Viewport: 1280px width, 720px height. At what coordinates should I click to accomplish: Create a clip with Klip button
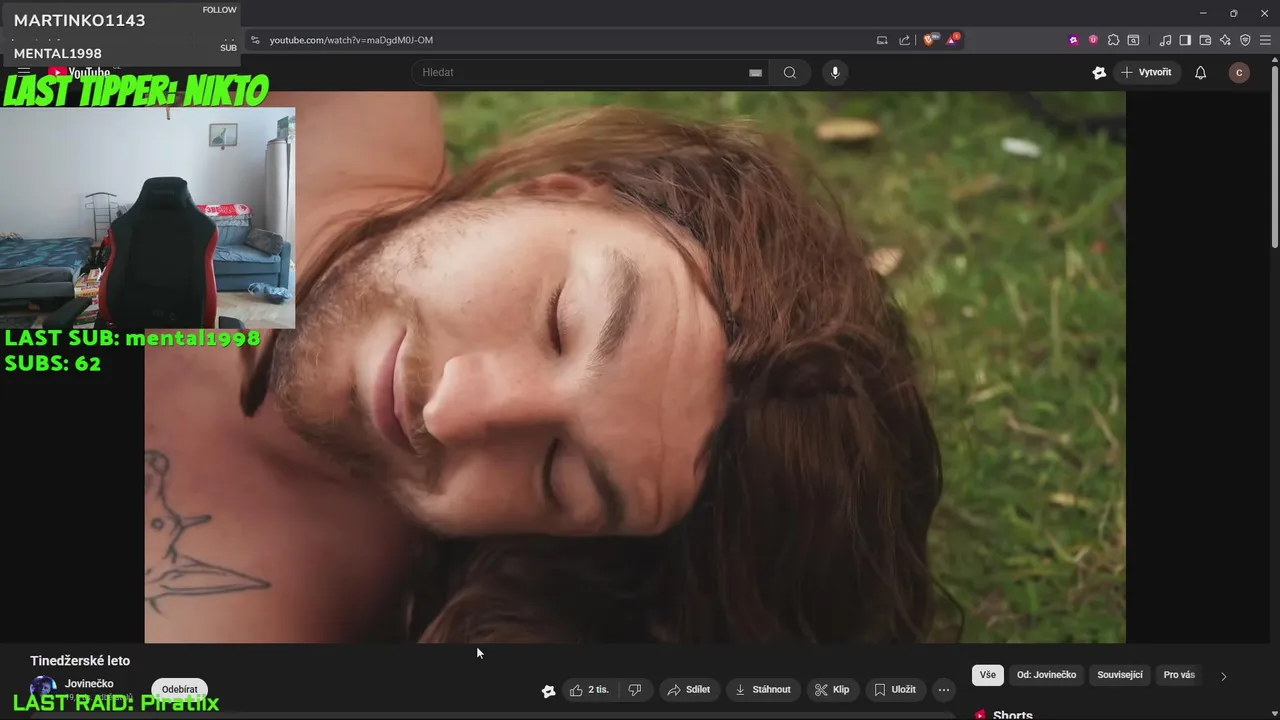[x=832, y=690]
